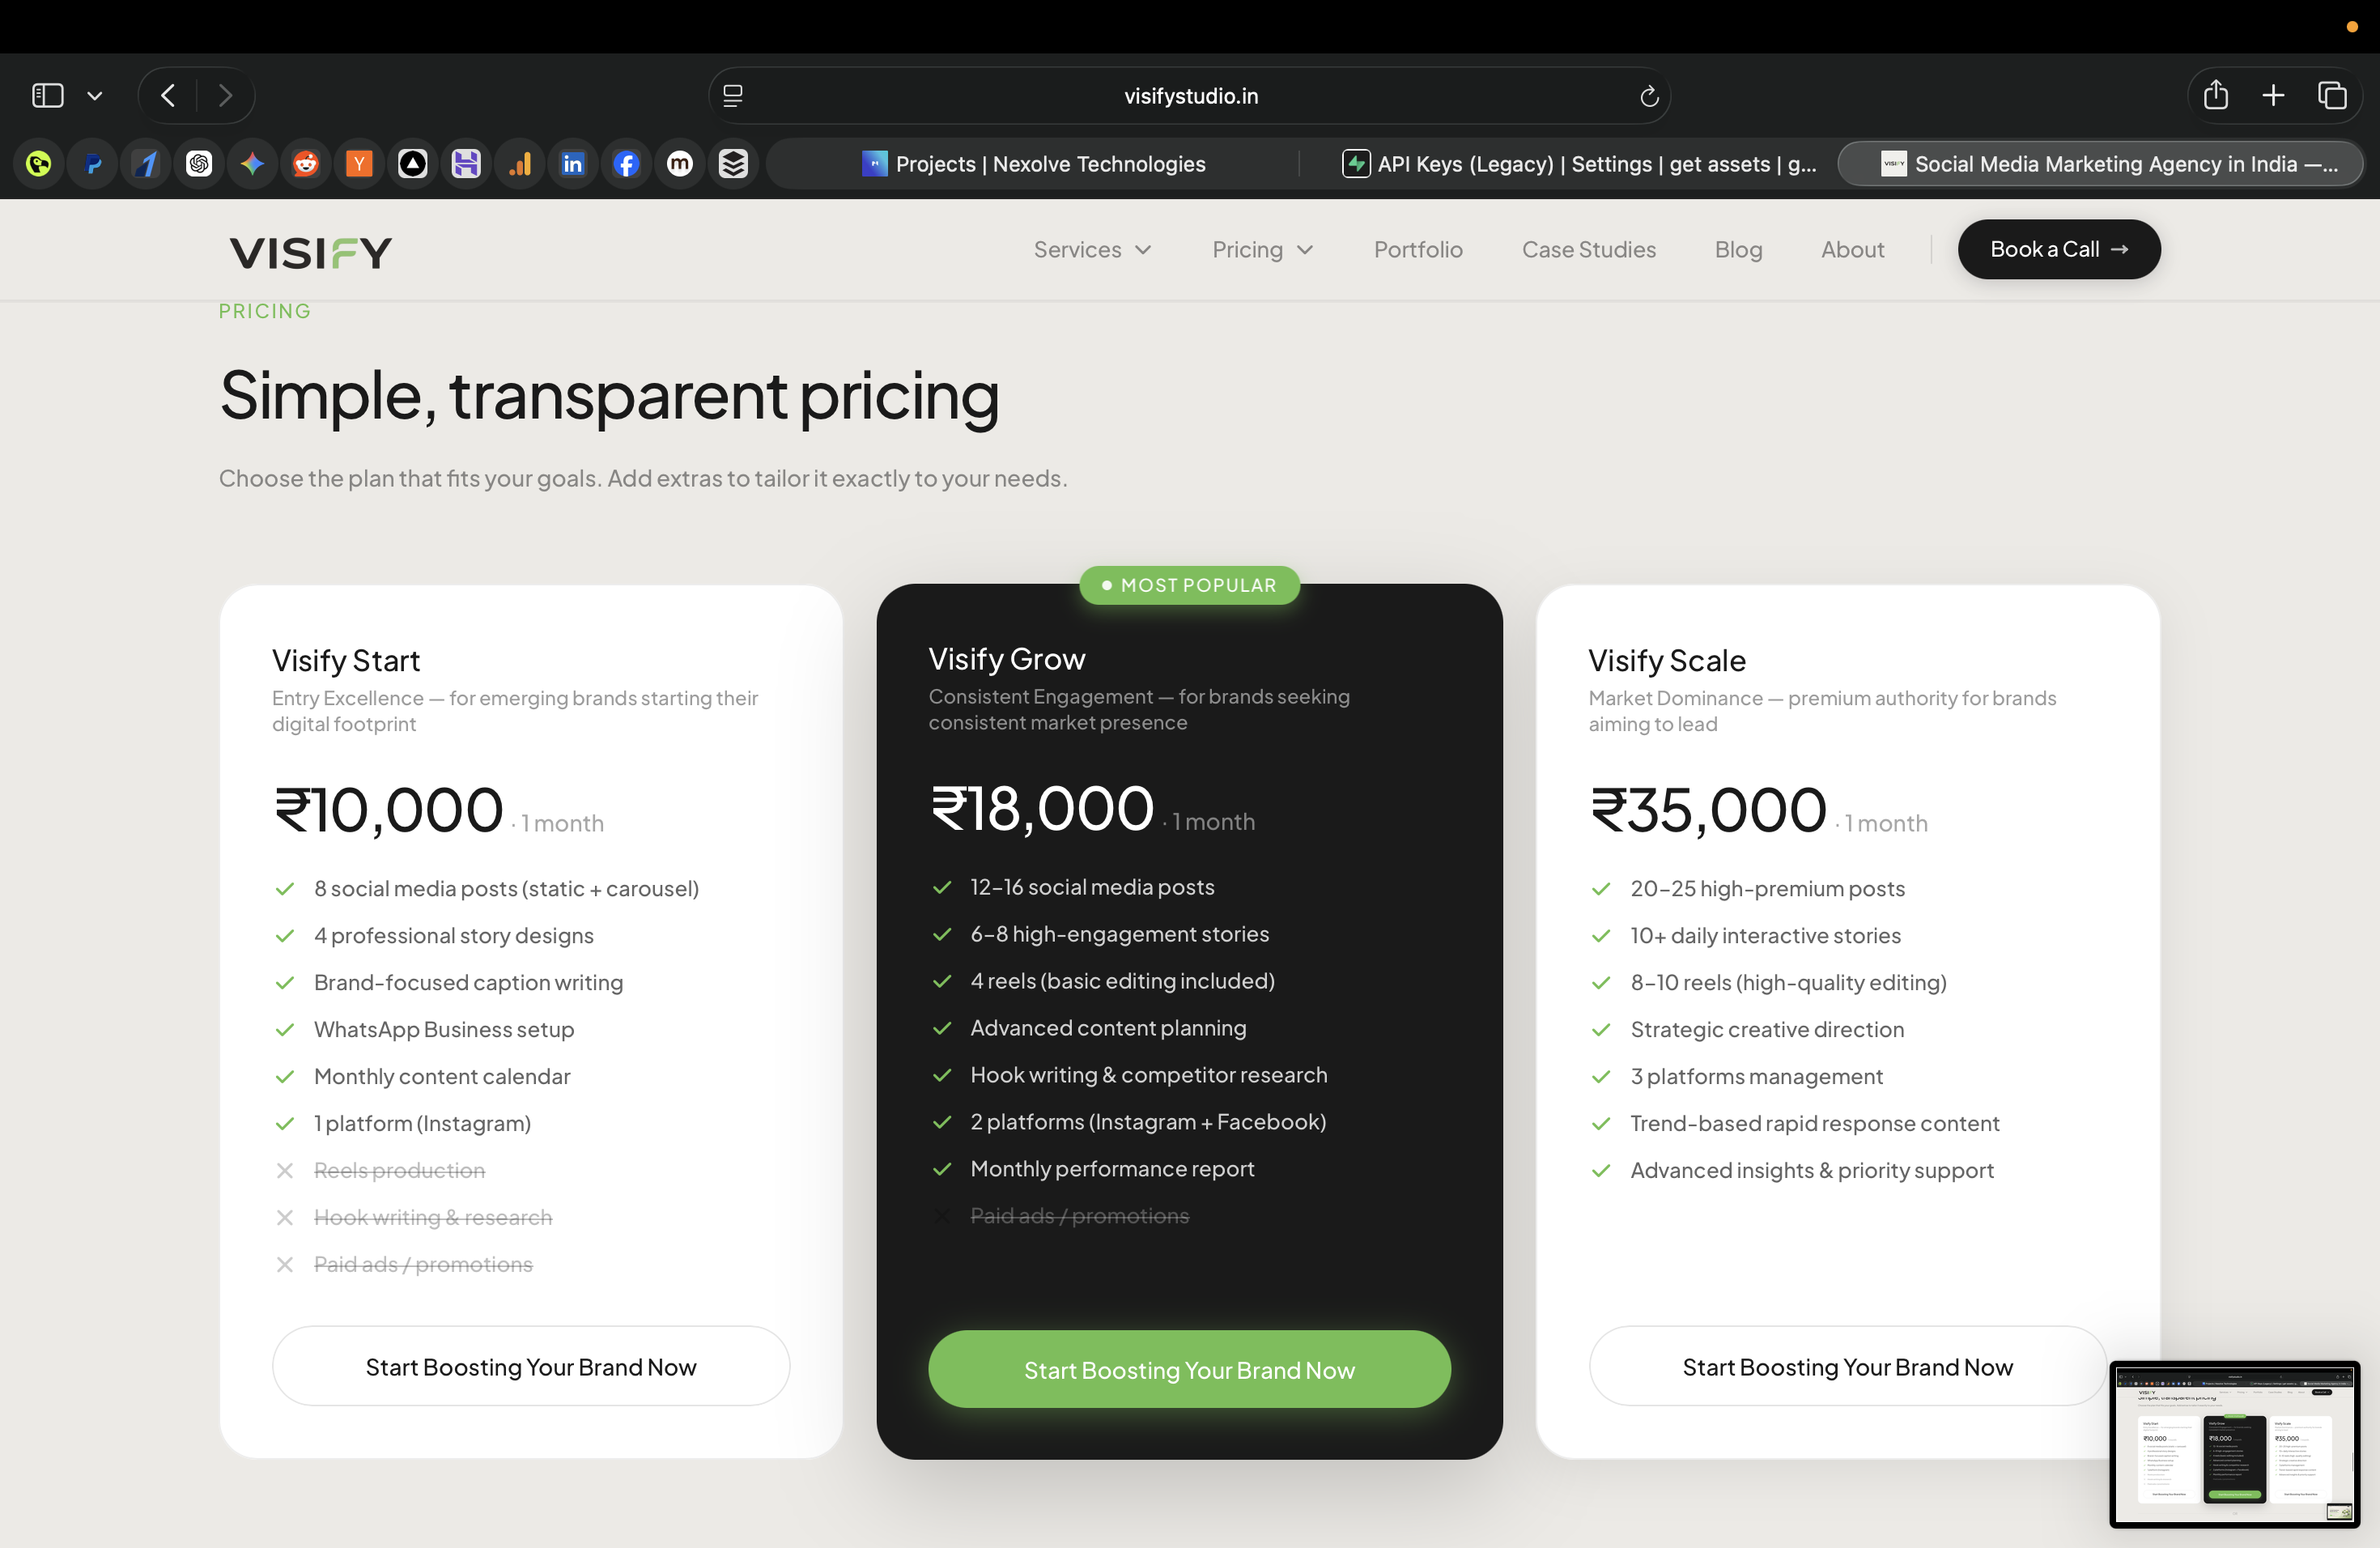Open the Google Analytics pinned tab
The image size is (2380, 1548).
click(520, 164)
